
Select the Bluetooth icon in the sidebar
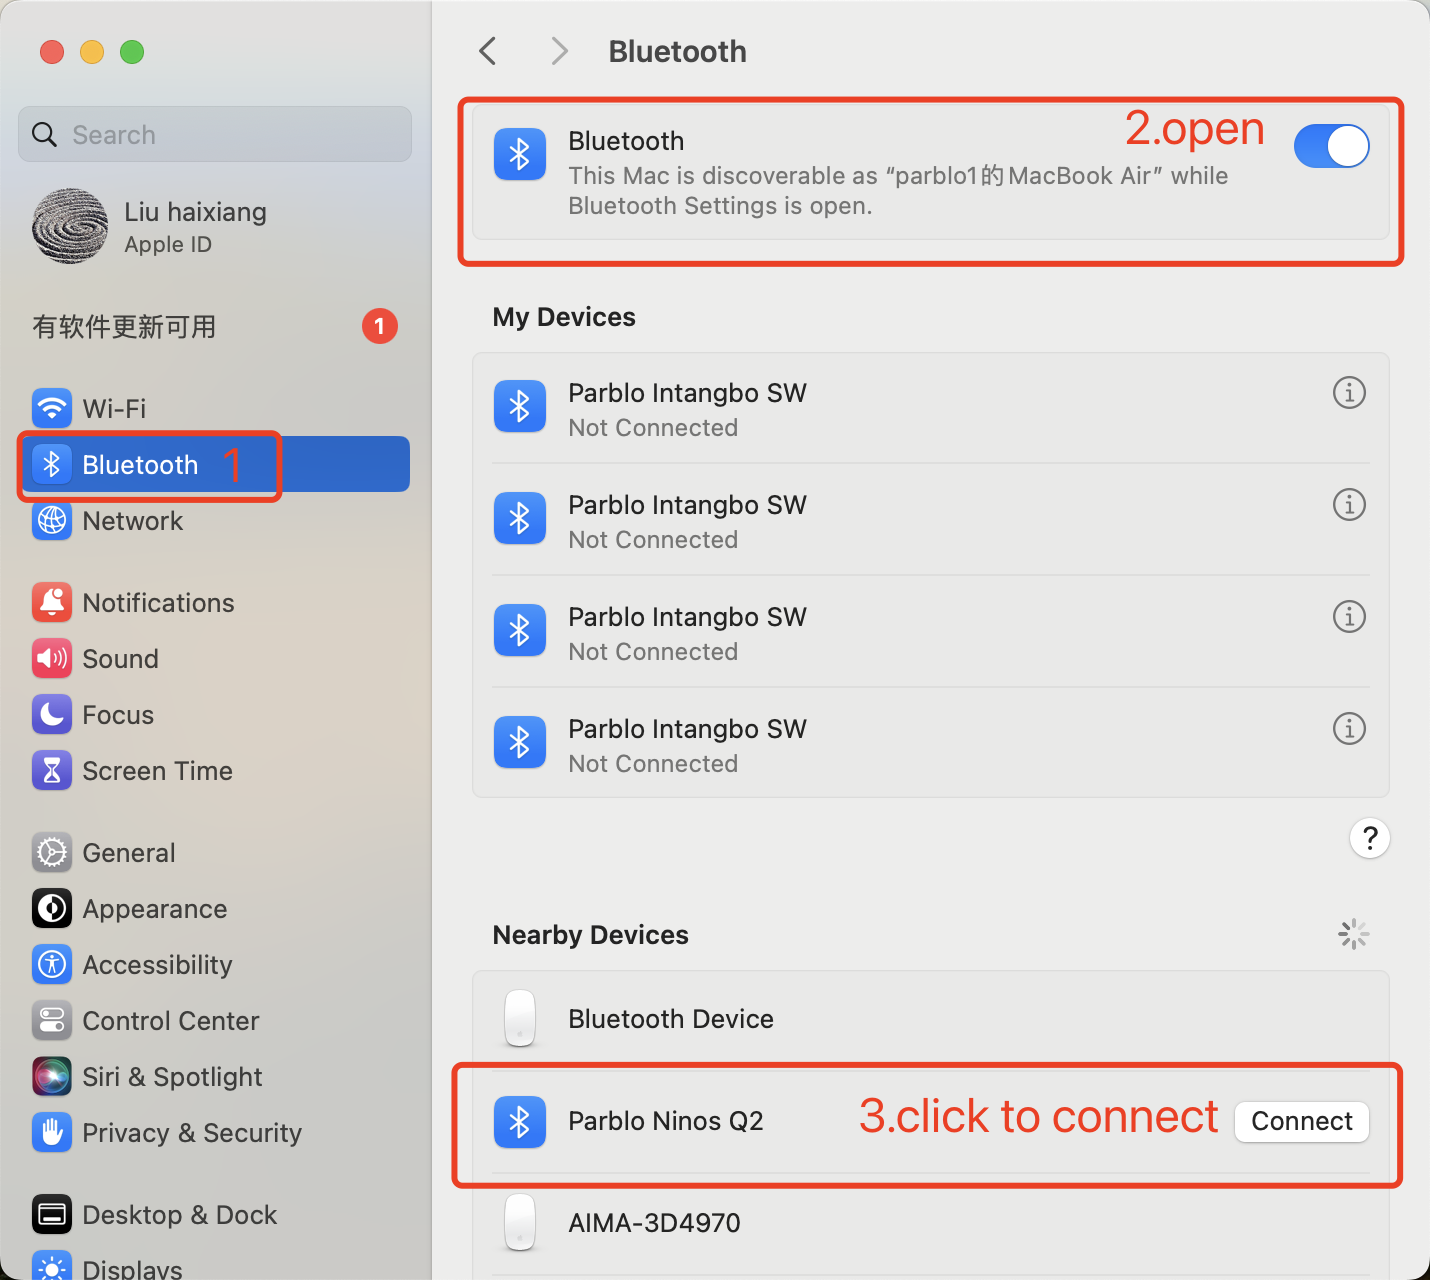52,464
